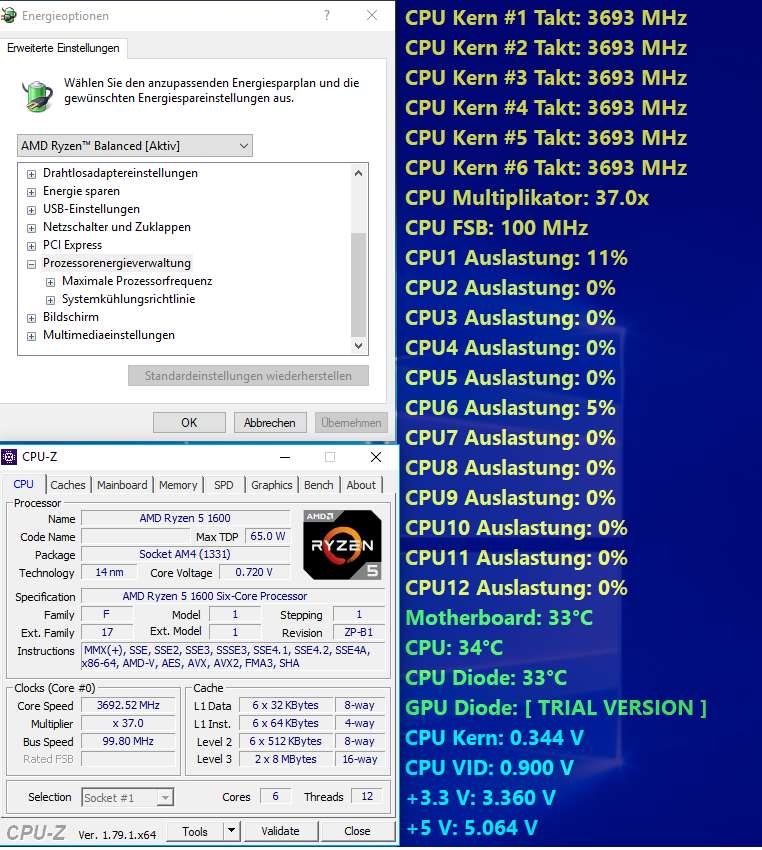This screenshot has height=850, width=762.
Task: Click the green battery plug icon
Action: (x=37, y=95)
